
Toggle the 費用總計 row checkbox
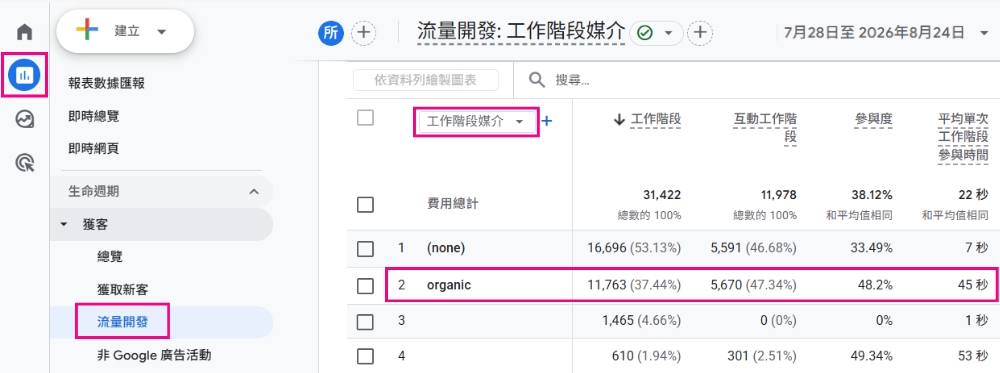pyautogui.click(x=365, y=205)
